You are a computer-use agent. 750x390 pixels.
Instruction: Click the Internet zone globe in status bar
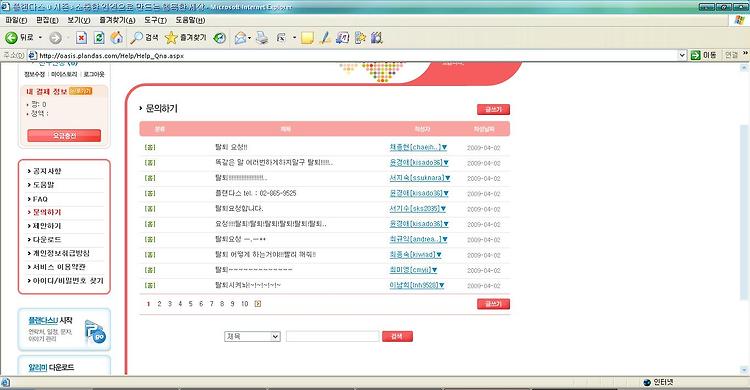coord(647,382)
